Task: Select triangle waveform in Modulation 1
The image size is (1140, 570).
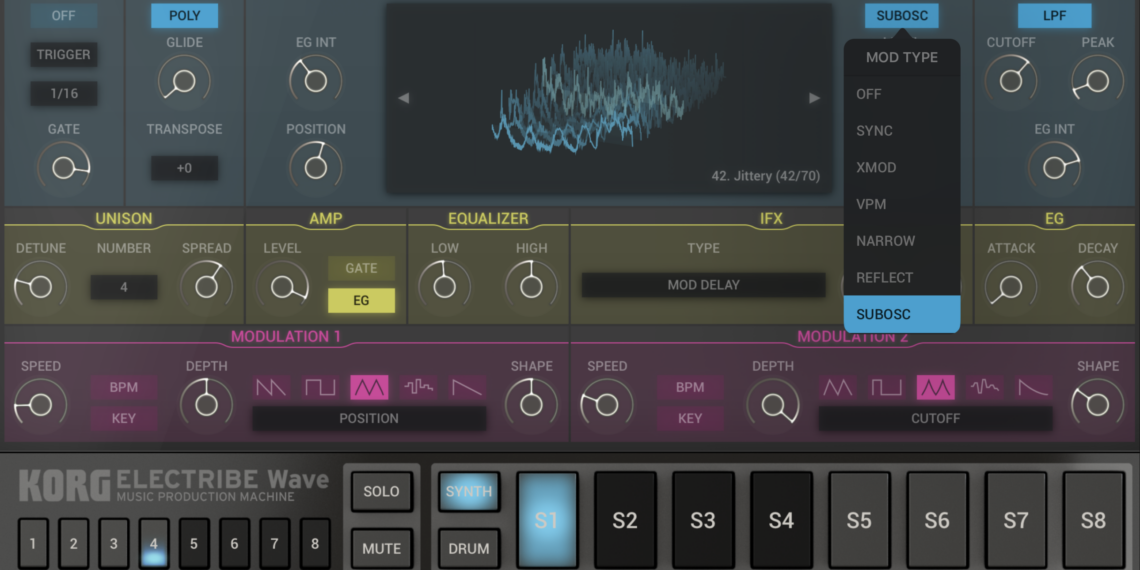Action: [369, 388]
